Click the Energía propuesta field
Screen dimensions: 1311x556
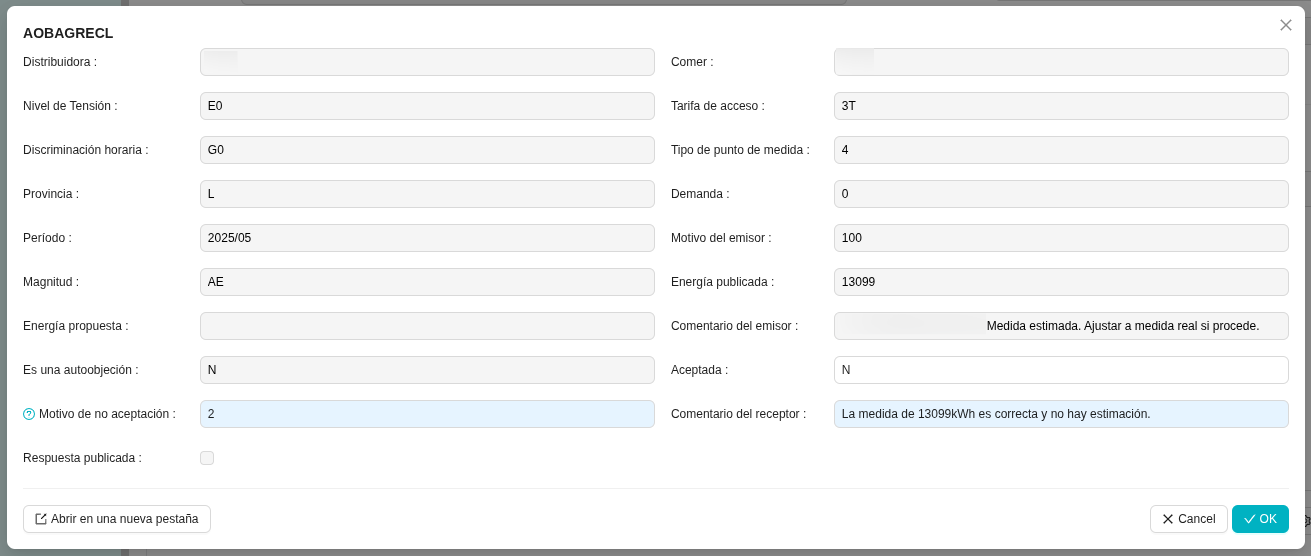tap(427, 326)
